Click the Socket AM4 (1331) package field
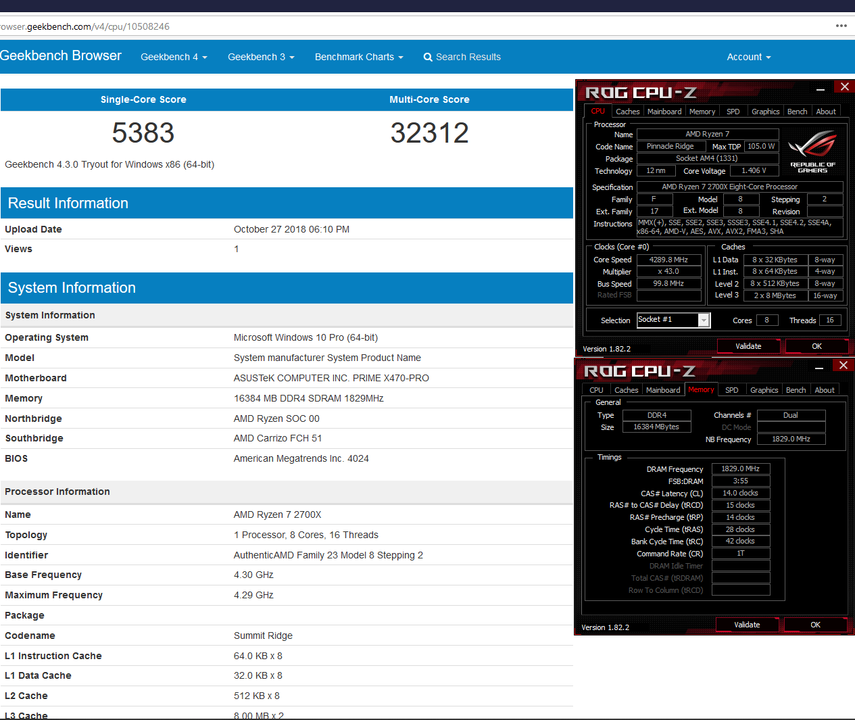 click(x=707, y=158)
